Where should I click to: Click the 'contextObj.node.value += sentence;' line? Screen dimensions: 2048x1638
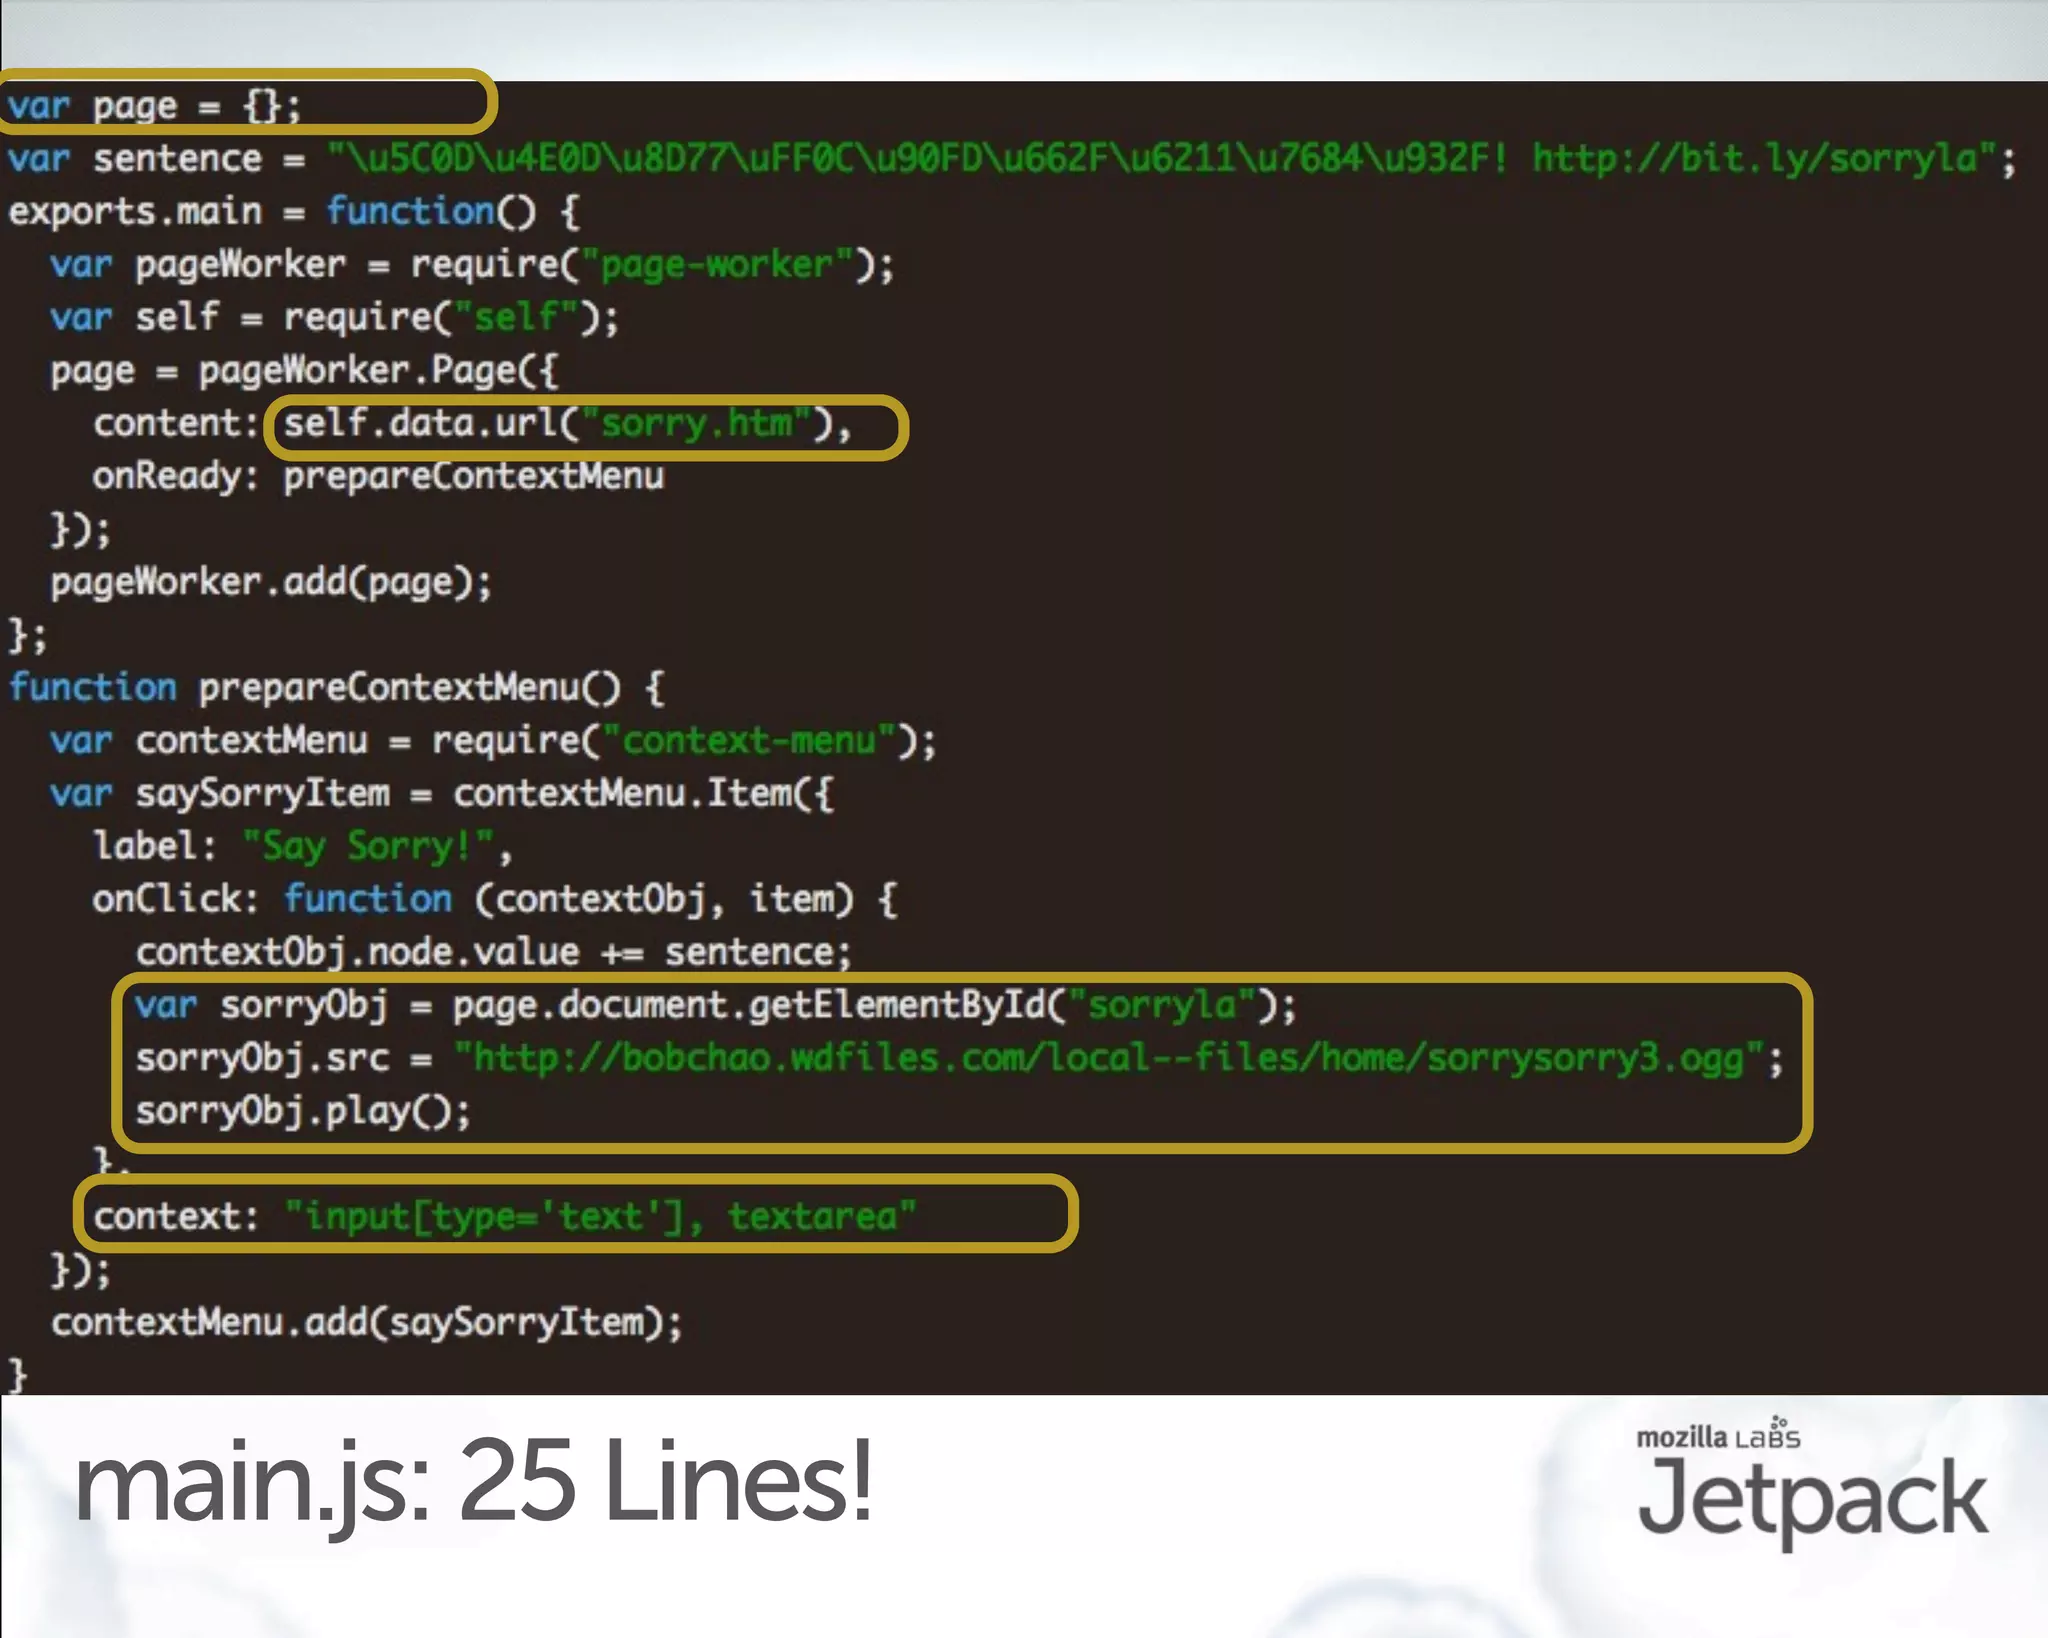494,952
